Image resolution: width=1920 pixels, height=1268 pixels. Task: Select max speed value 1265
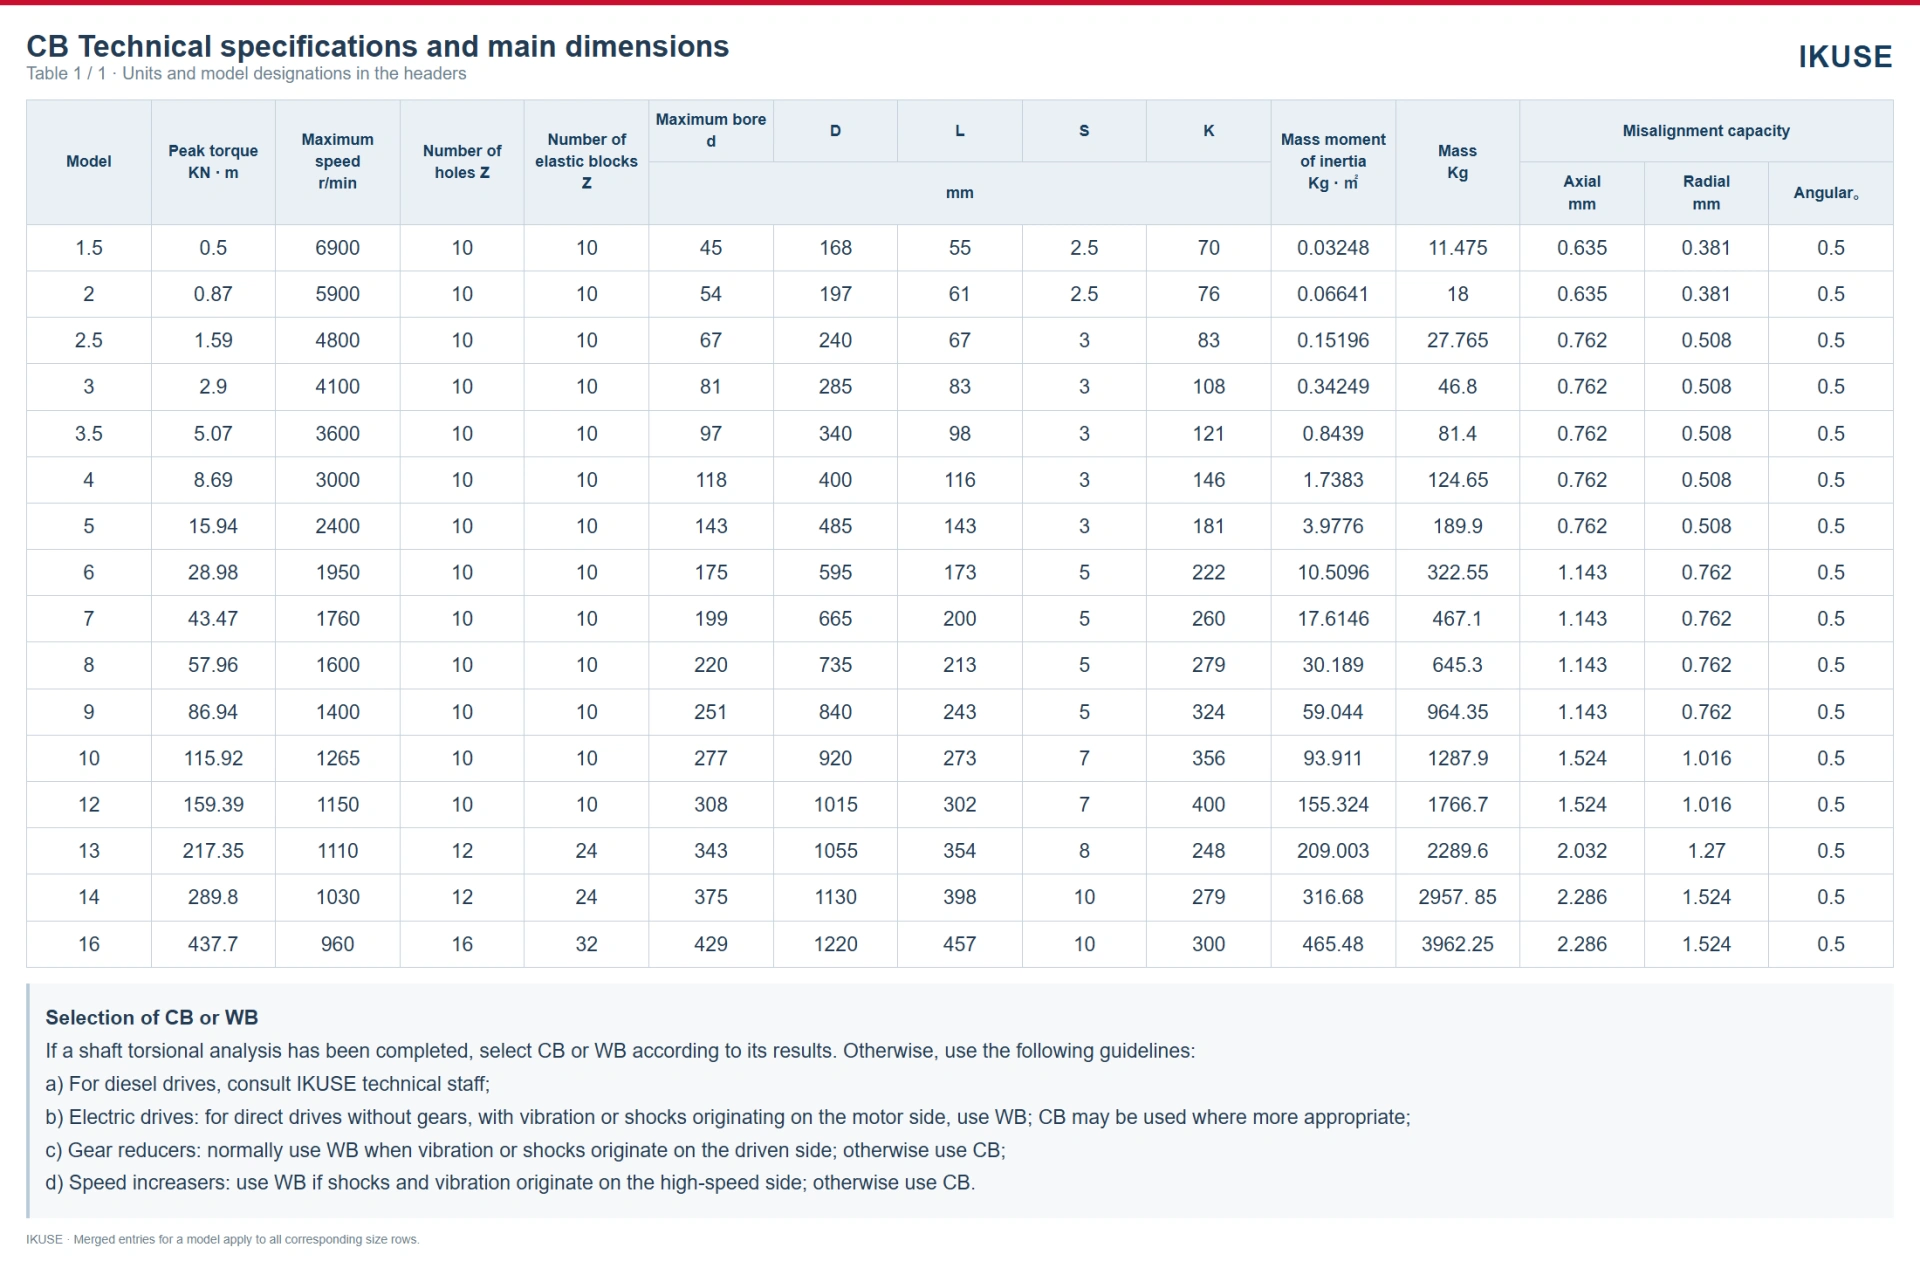tap(337, 758)
